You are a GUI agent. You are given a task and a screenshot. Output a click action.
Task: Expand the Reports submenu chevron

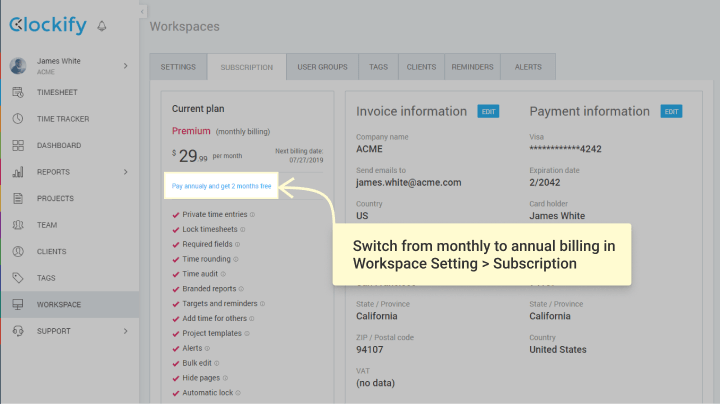coord(126,172)
